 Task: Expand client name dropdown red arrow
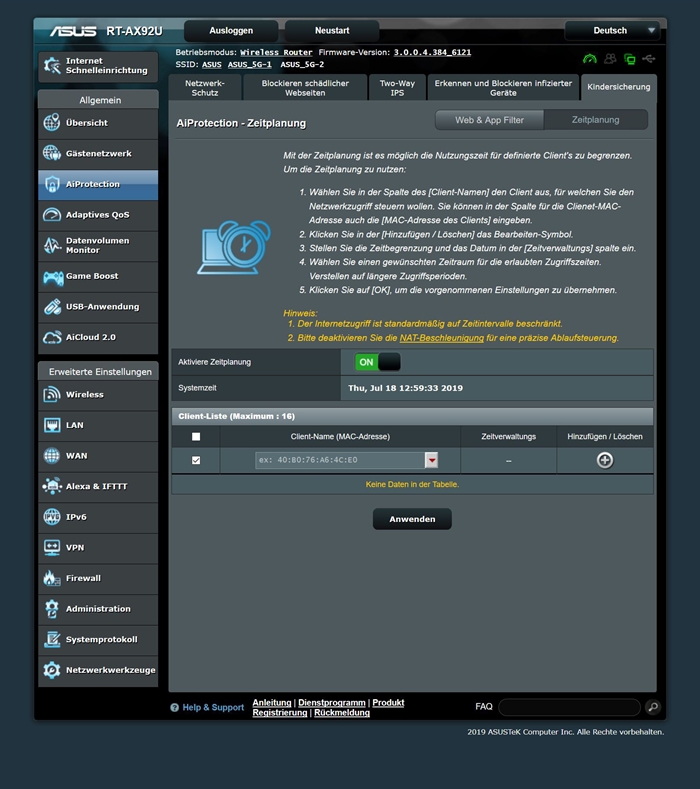coord(431,460)
